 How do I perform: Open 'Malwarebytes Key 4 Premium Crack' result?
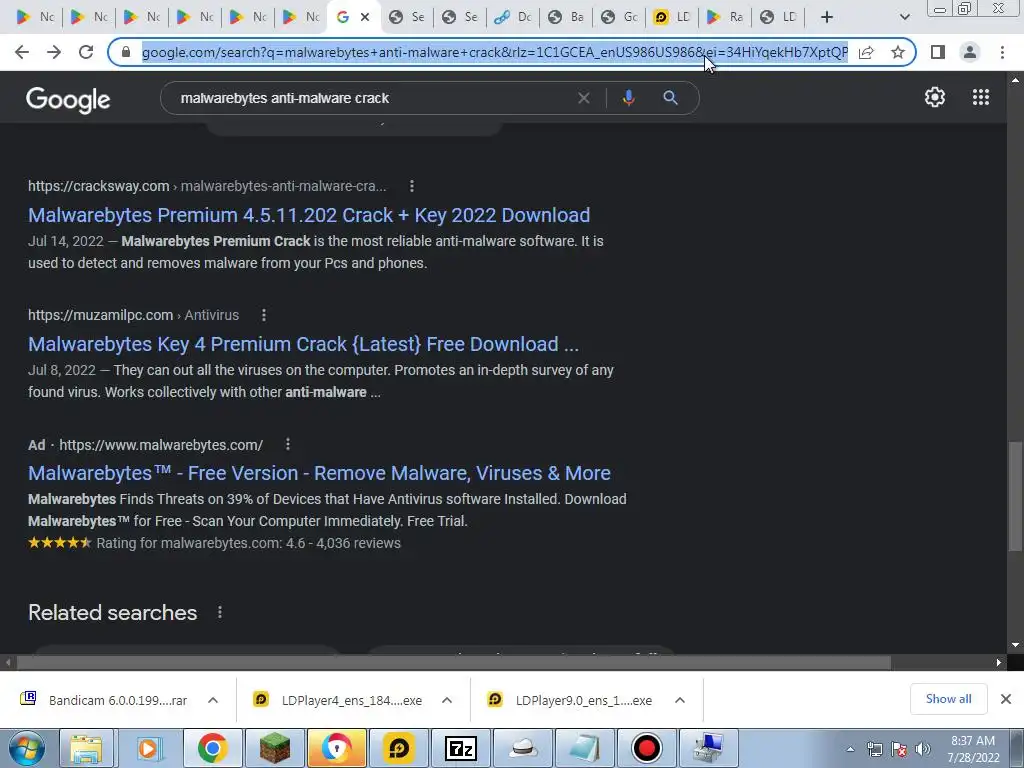[303, 344]
